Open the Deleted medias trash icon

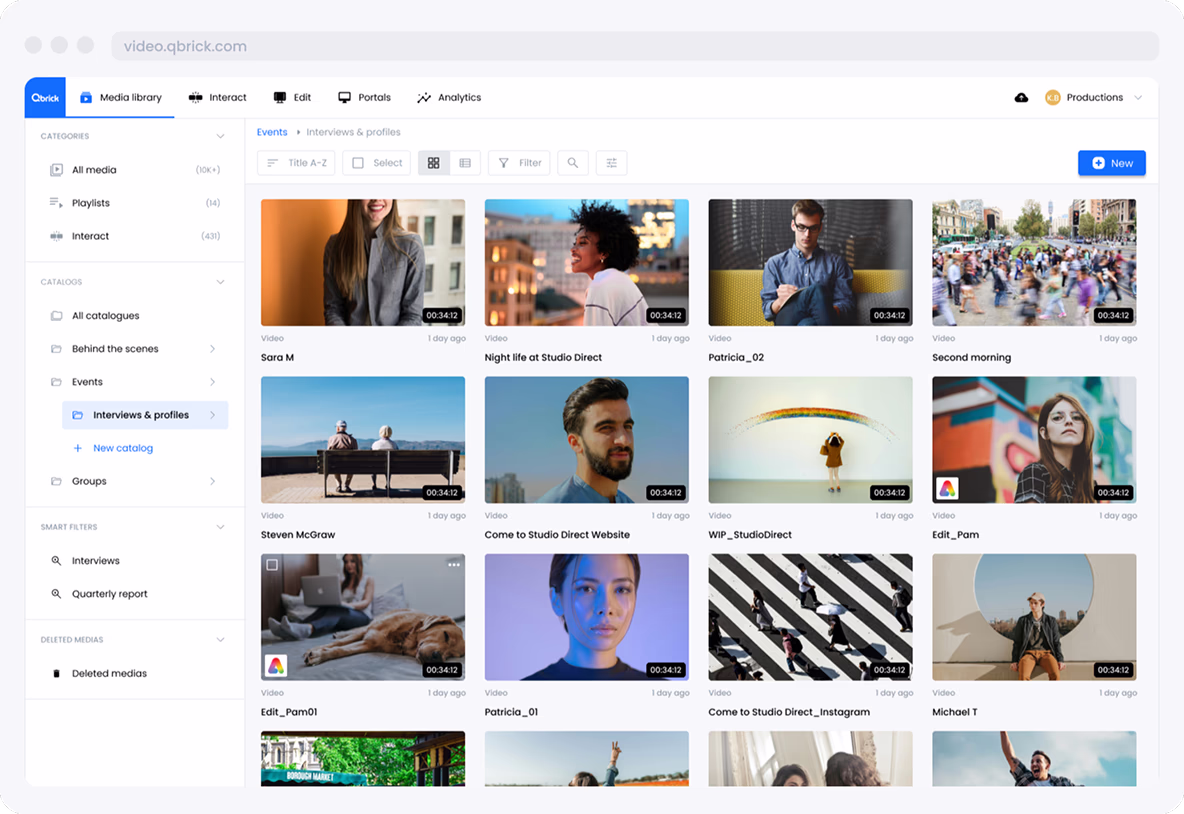pos(54,673)
